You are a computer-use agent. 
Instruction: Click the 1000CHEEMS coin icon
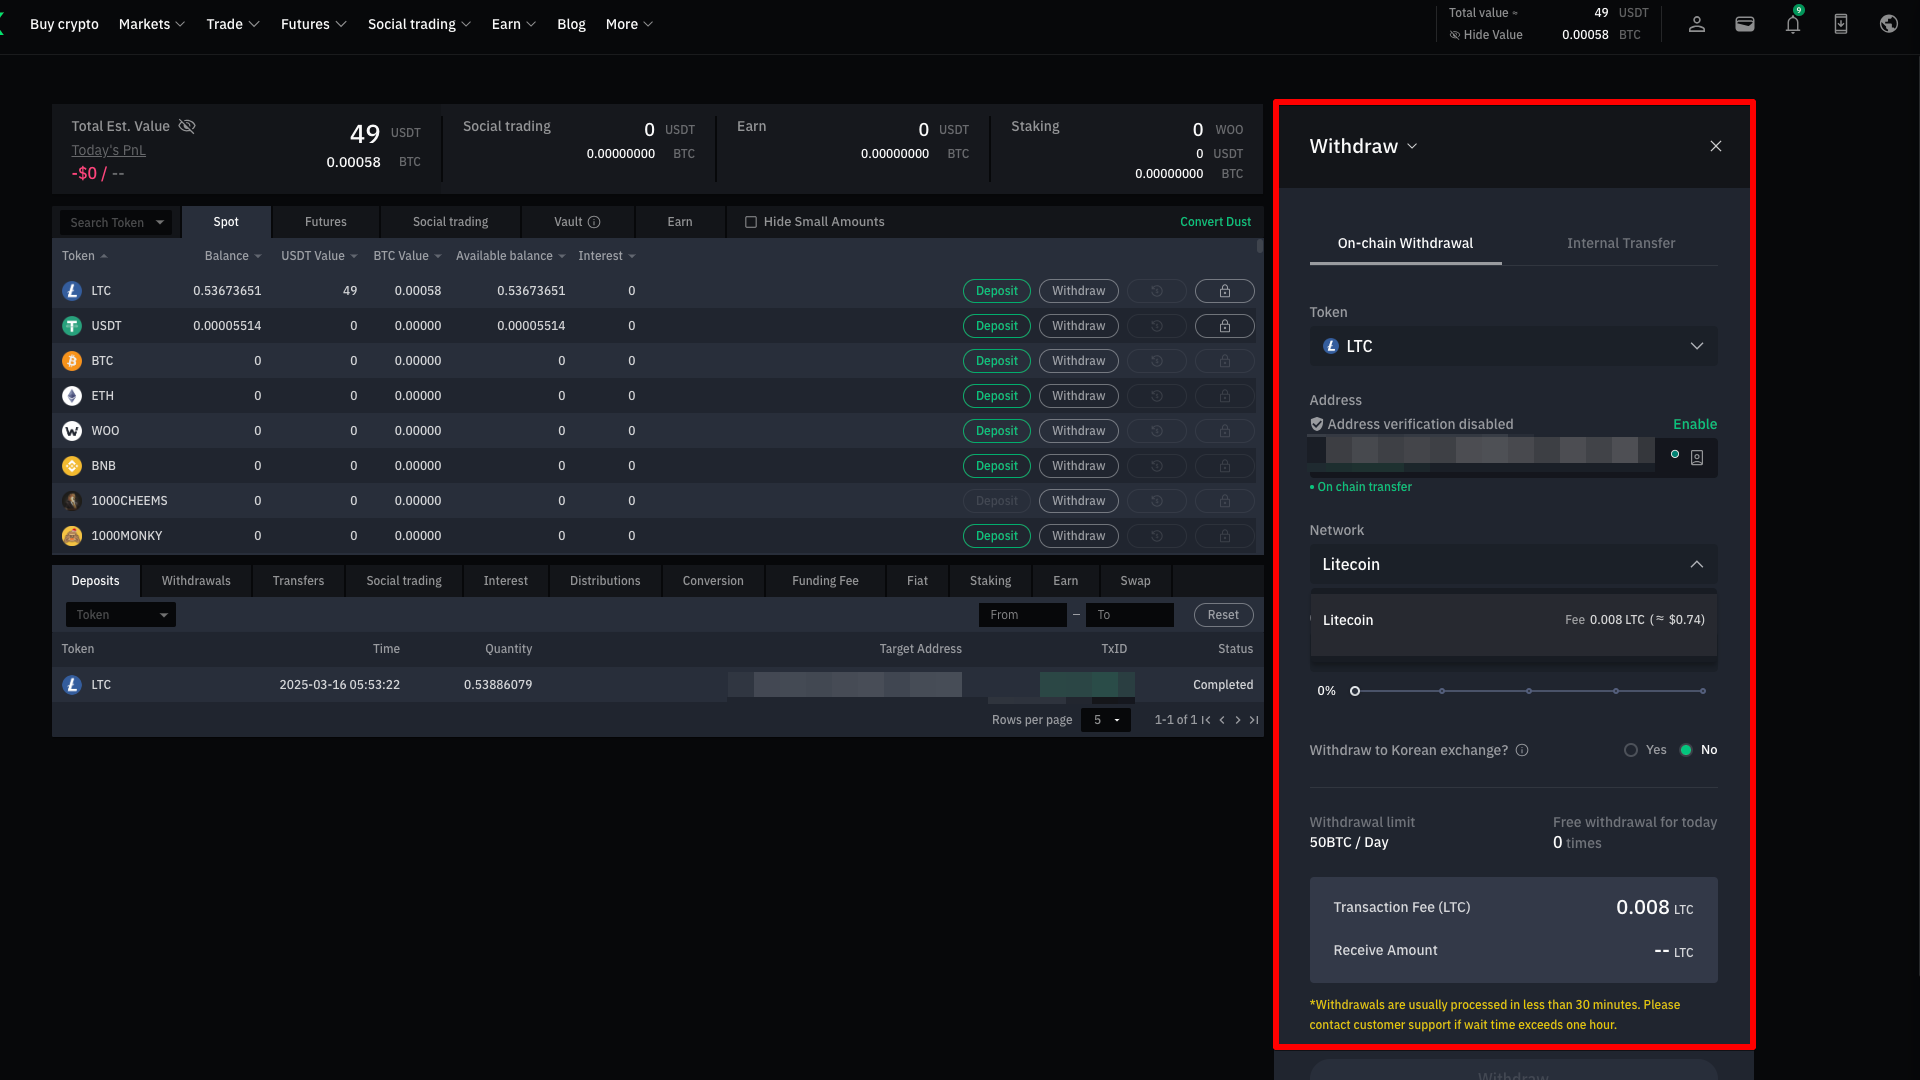click(72, 501)
